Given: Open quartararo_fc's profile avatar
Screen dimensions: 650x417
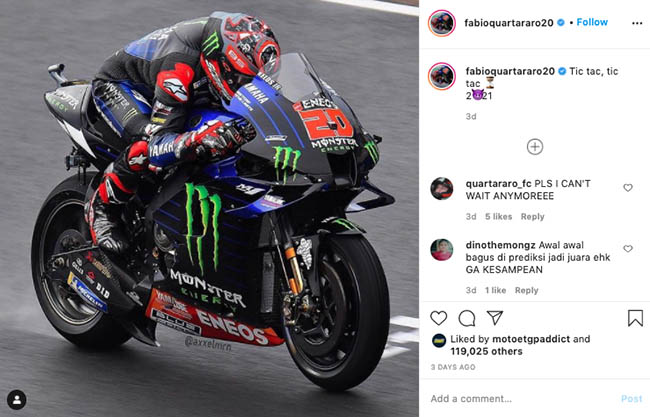Looking at the screenshot, I should [441, 189].
